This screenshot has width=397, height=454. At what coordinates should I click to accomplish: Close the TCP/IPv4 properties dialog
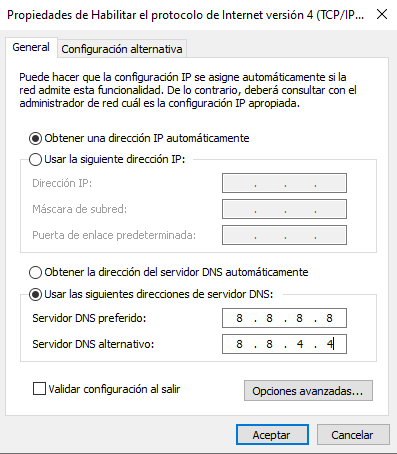[382, 14]
